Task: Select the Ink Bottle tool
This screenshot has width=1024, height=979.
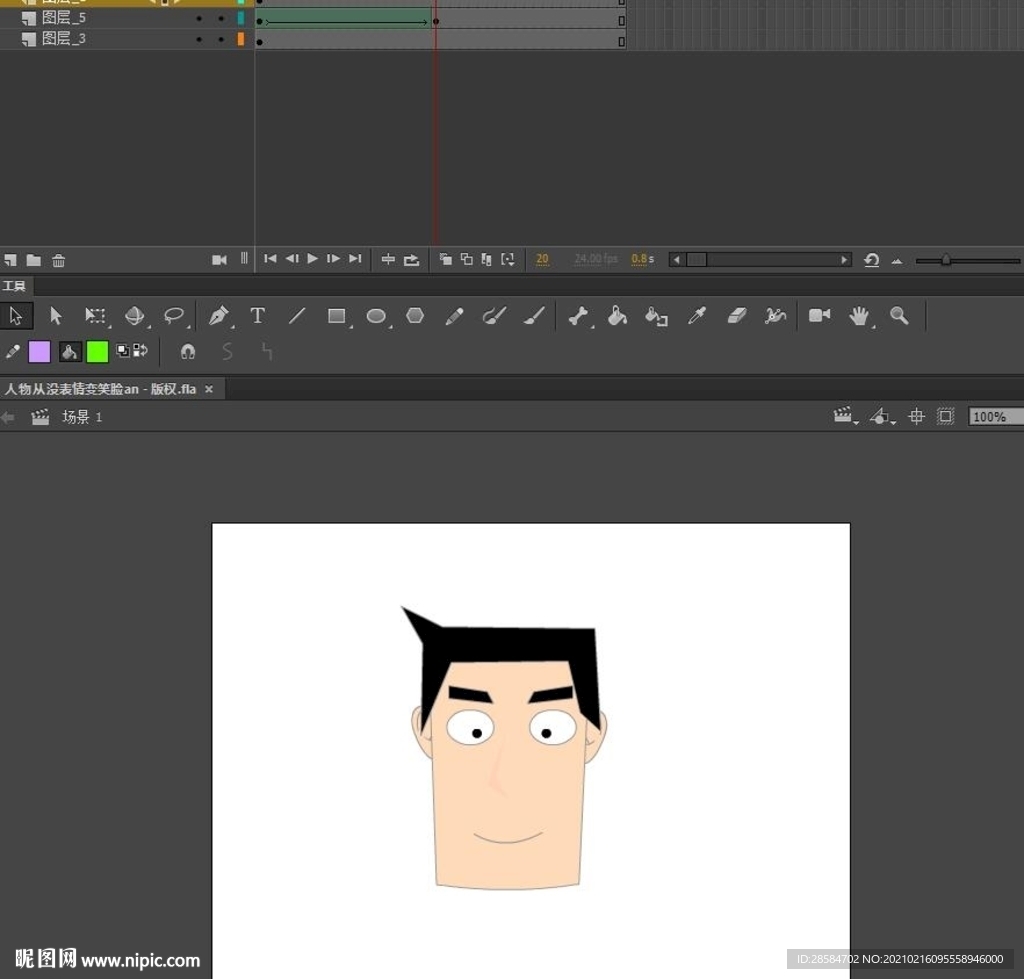Action: [x=656, y=316]
